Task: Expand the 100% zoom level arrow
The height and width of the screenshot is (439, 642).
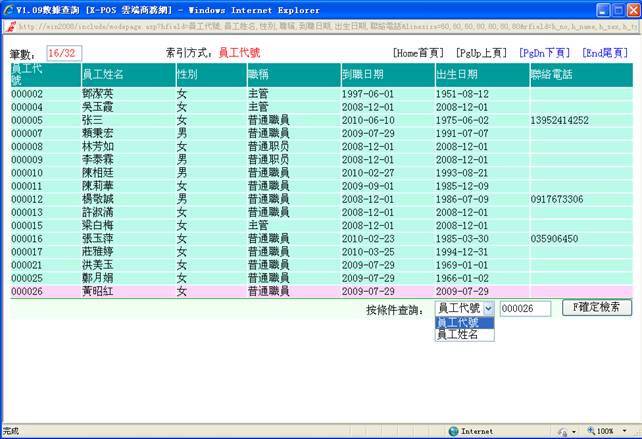Action: click(624, 431)
